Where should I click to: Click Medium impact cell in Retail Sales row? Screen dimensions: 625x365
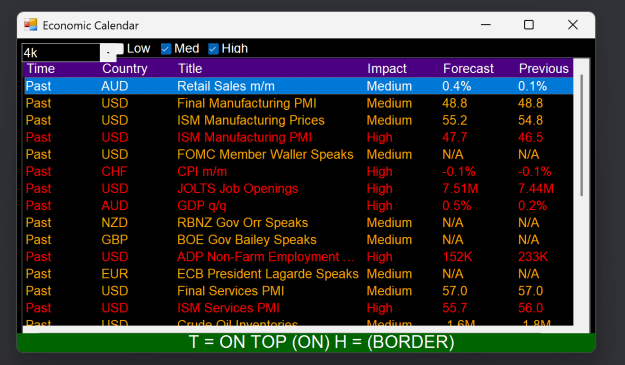(x=389, y=86)
